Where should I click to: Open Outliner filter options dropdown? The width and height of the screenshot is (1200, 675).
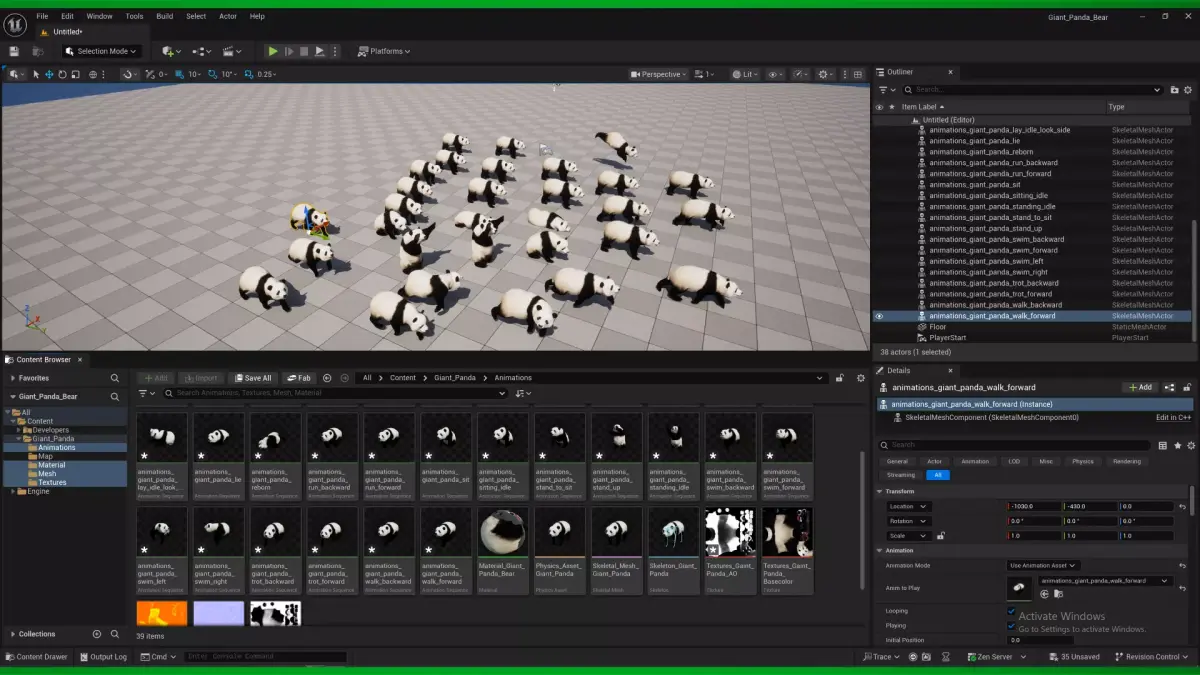click(x=886, y=89)
